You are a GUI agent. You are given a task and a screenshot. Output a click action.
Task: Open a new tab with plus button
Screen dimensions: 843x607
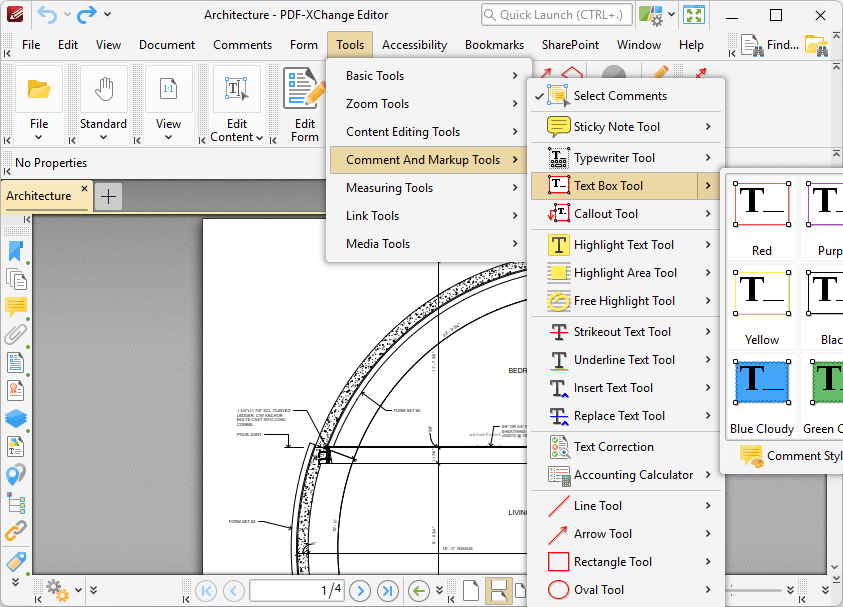108,196
